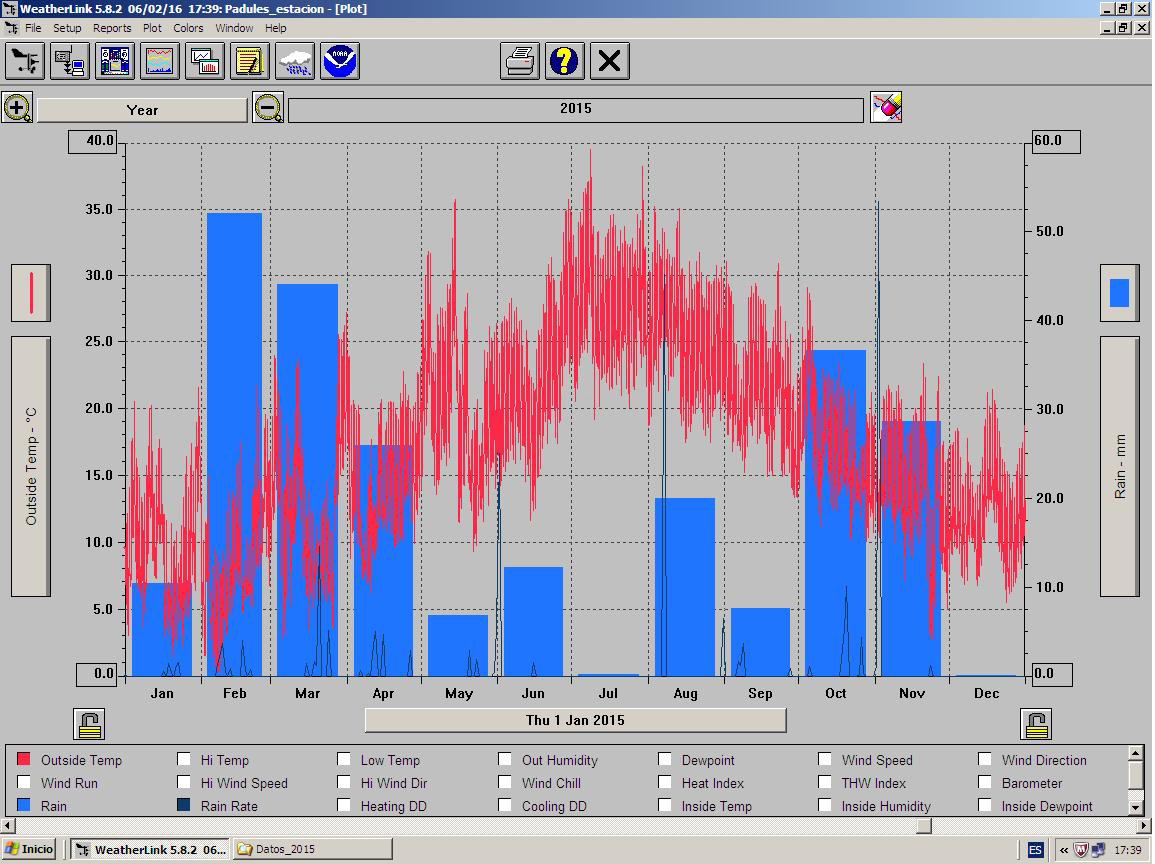
Task: Enable the Hi Wind Dir checkbox
Action: coord(344,782)
